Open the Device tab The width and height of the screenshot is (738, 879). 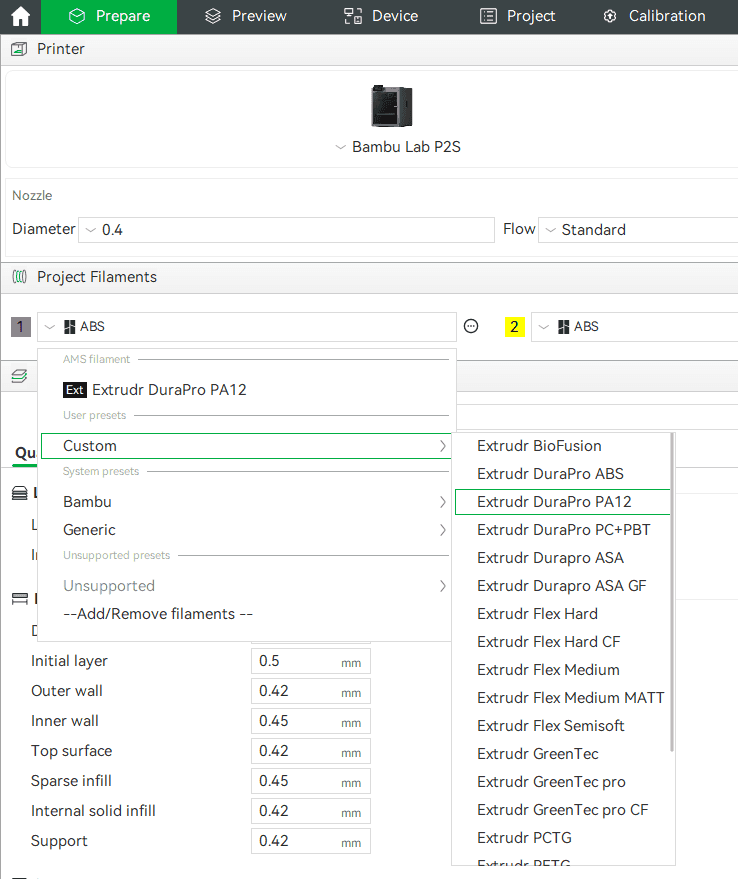(x=381, y=16)
